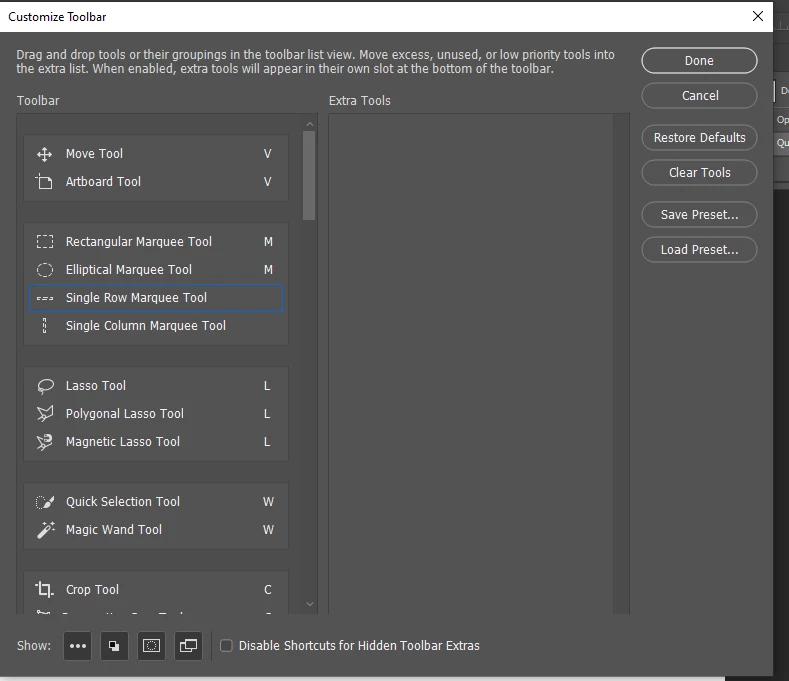Click the Magnetic Lasso Tool shortcut L
Viewport: 789px width, 681px height.
coord(267,442)
